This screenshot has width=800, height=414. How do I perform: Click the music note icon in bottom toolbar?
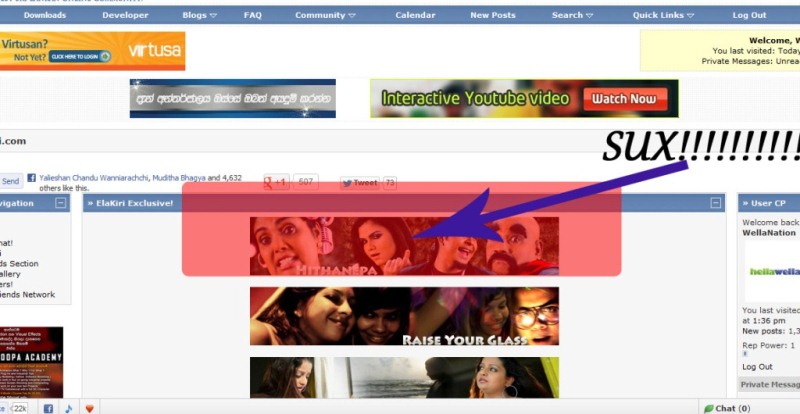(x=68, y=408)
